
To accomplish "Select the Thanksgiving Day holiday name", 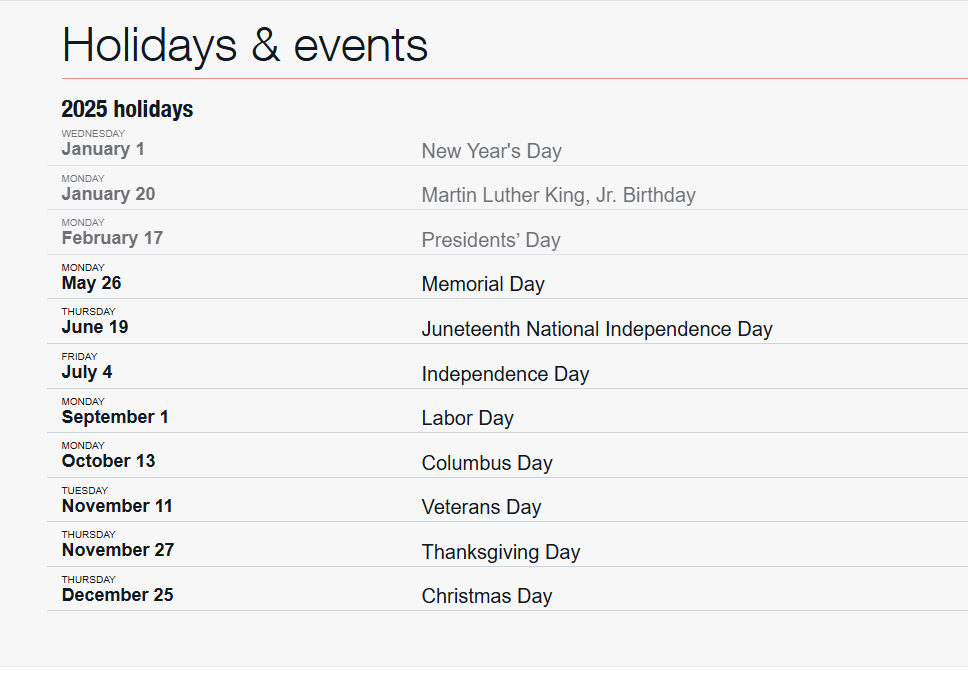I will coord(501,552).
